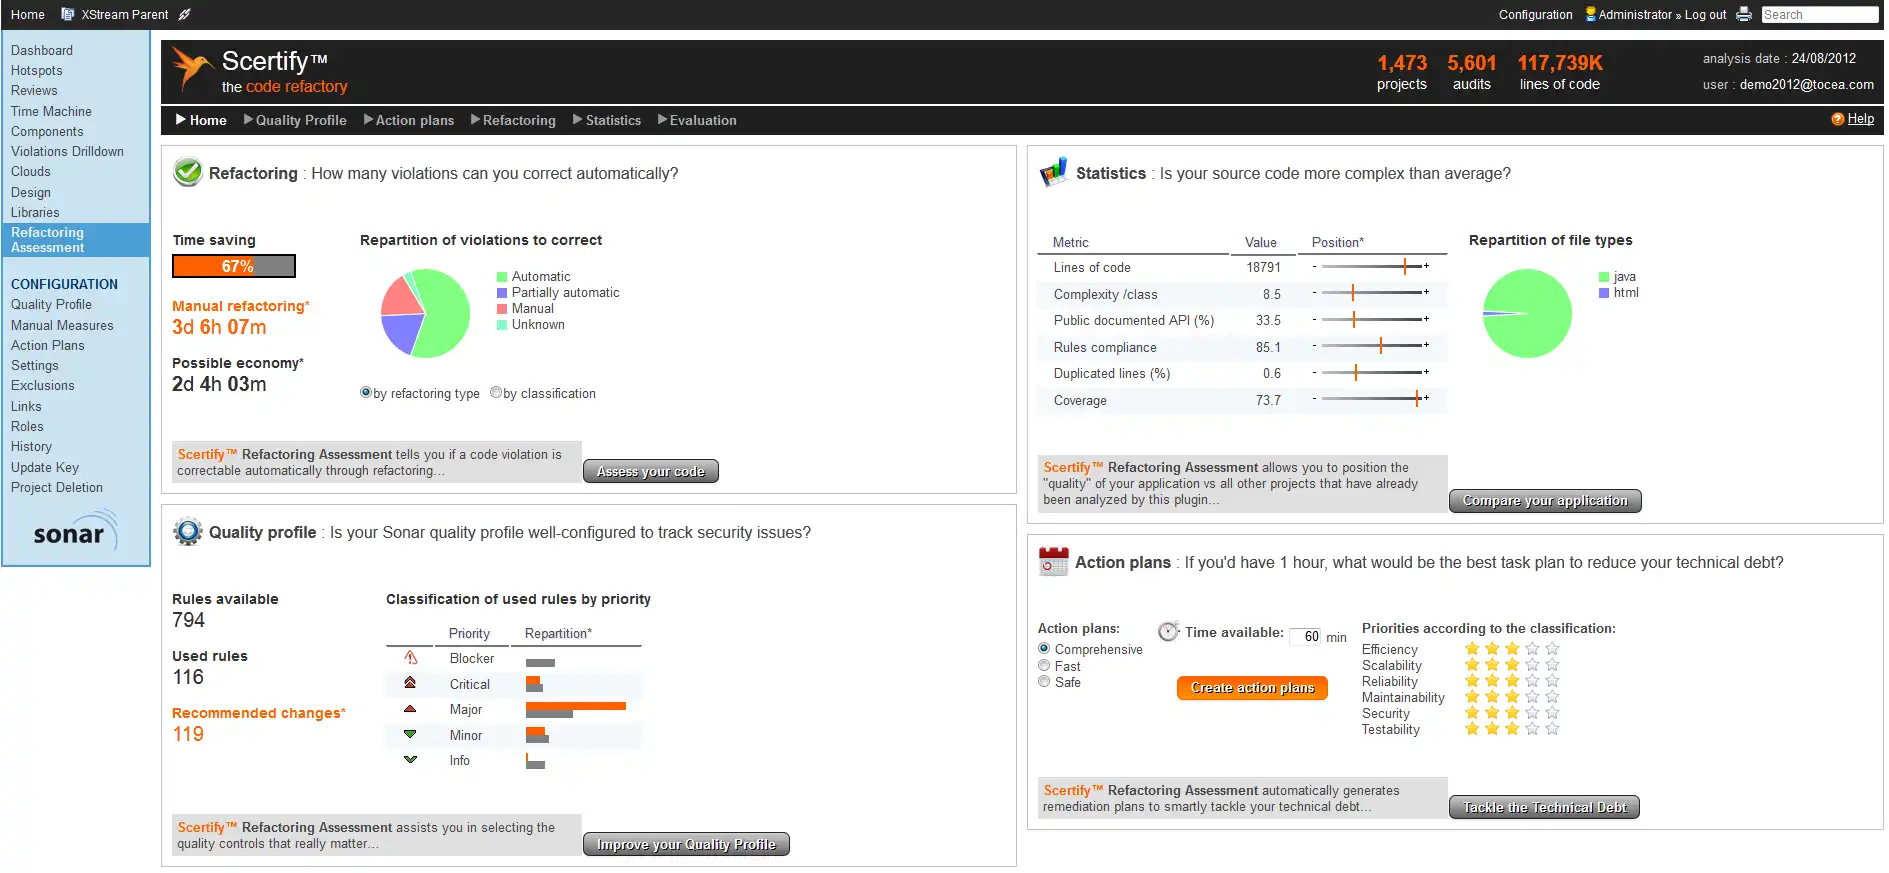Click the Lines of code position slider

click(x=1371, y=266)
